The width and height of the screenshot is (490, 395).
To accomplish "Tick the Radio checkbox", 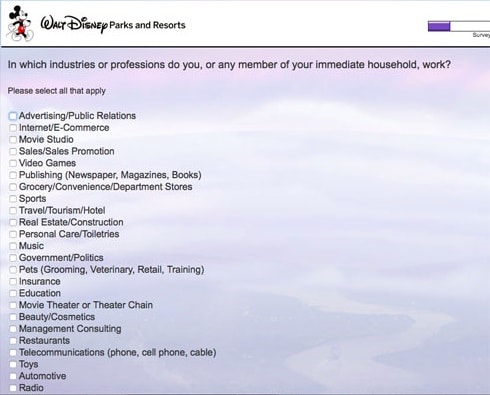I will pos(13,388).
